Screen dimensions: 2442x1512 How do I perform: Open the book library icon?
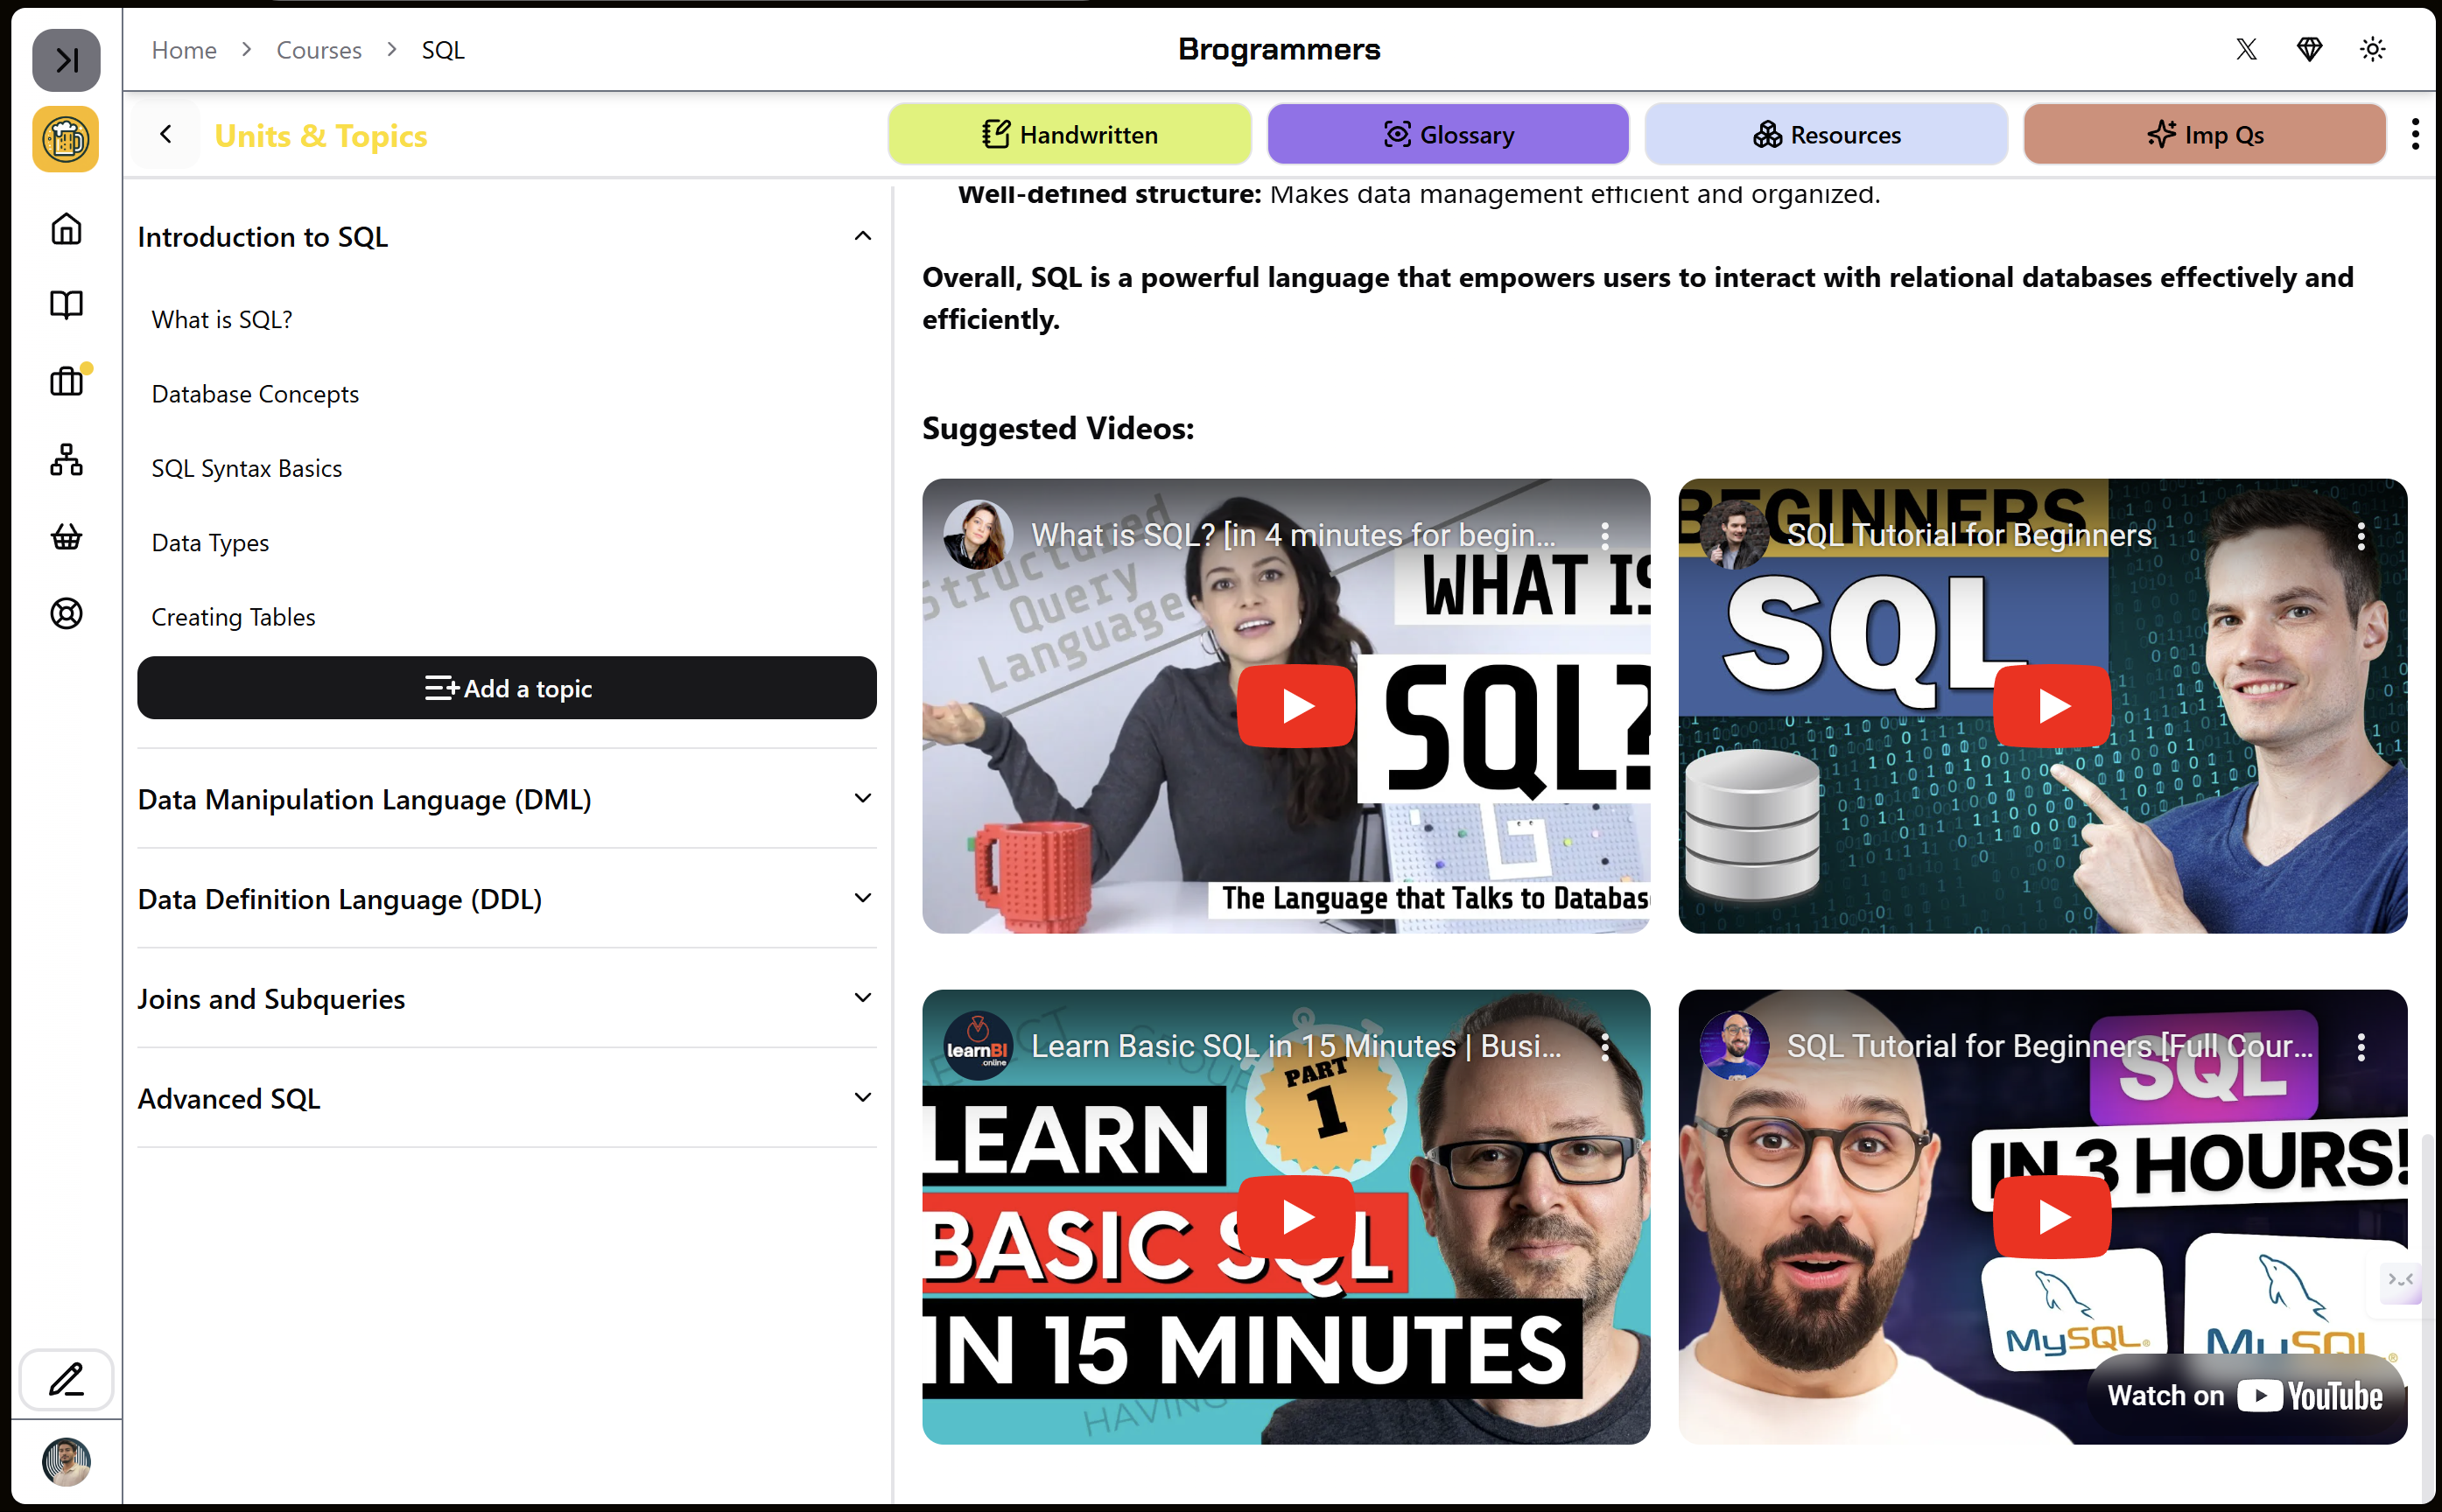(66, 304)
